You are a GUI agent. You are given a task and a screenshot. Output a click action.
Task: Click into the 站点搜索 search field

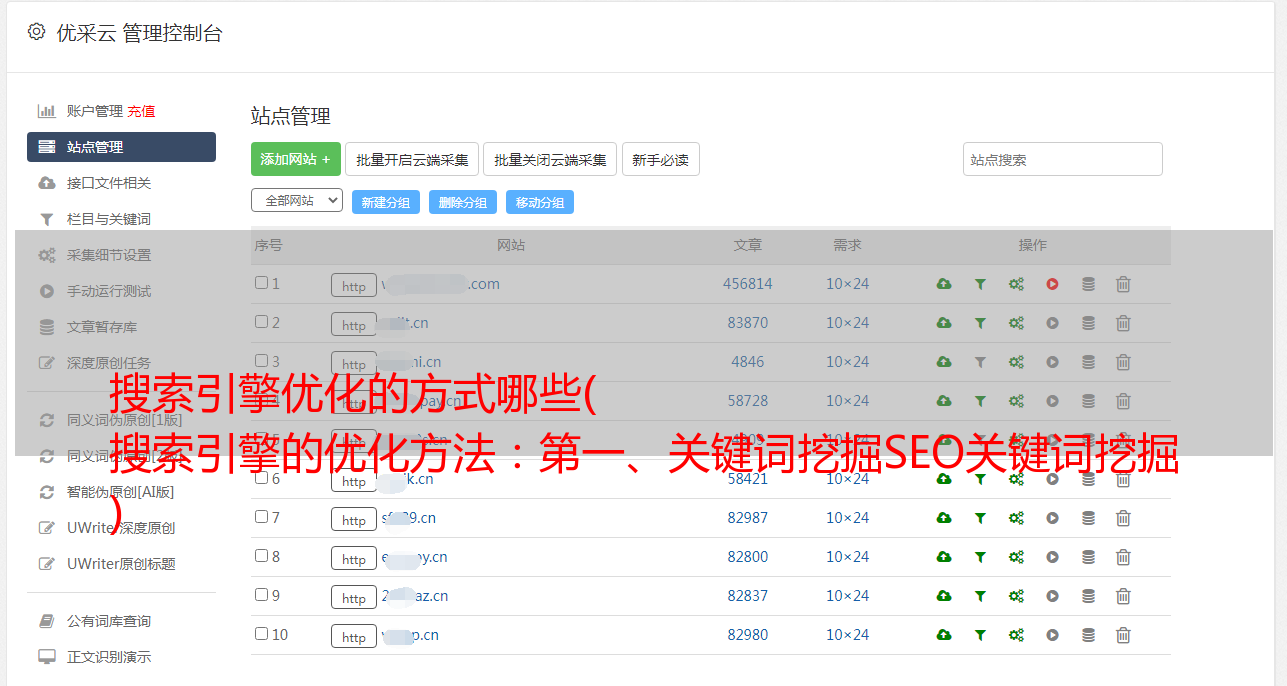[x=1063, y=159]
